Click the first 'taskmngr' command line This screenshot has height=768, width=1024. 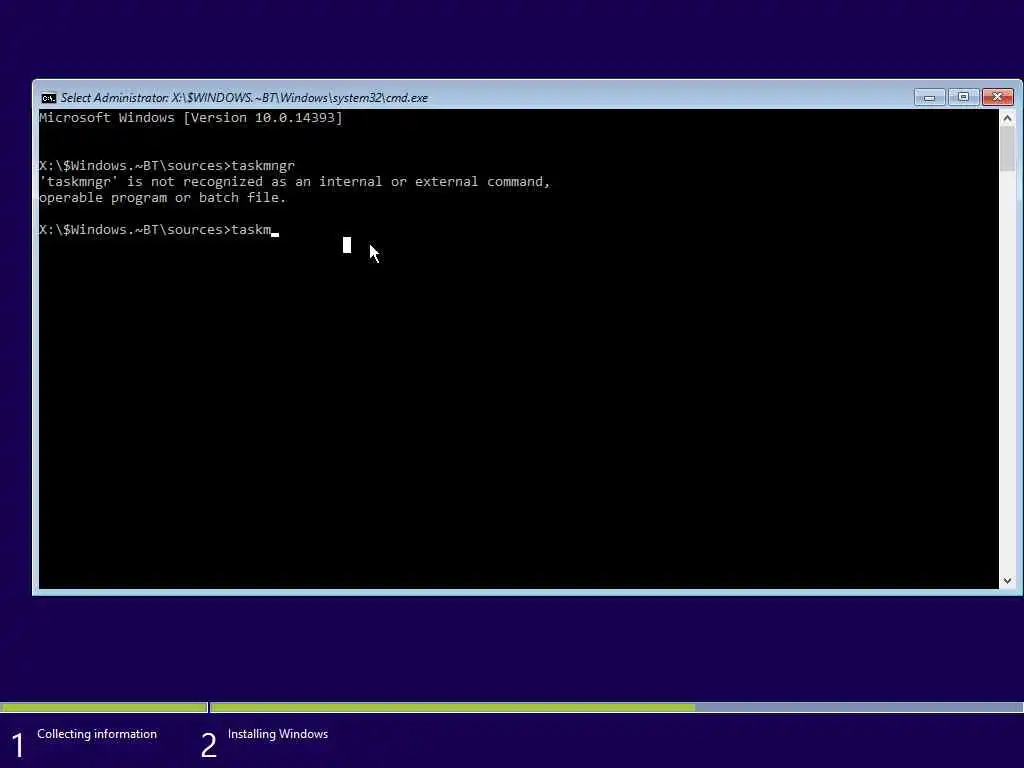point(167,165)
